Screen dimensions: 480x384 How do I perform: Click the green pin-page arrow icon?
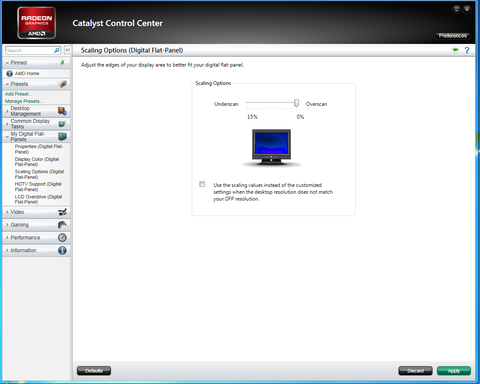455,50
